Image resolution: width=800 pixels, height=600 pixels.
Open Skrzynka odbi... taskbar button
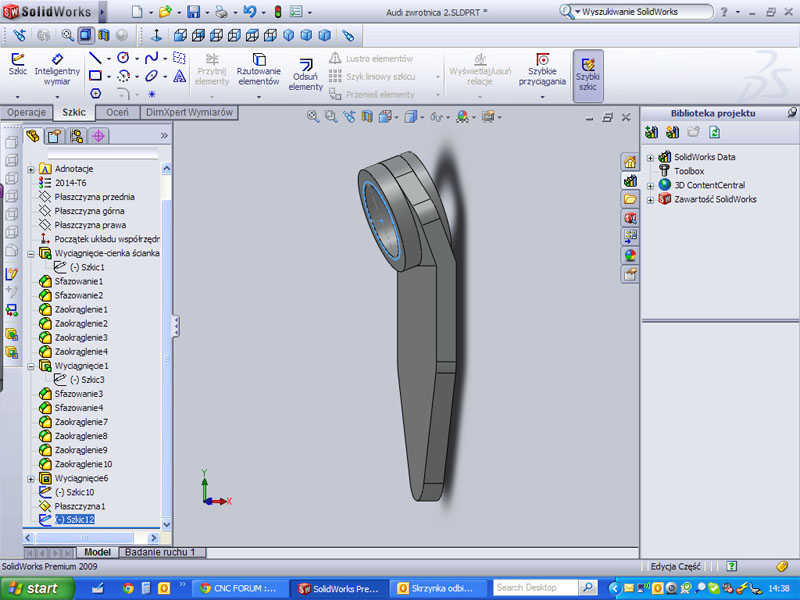[439, 588]
